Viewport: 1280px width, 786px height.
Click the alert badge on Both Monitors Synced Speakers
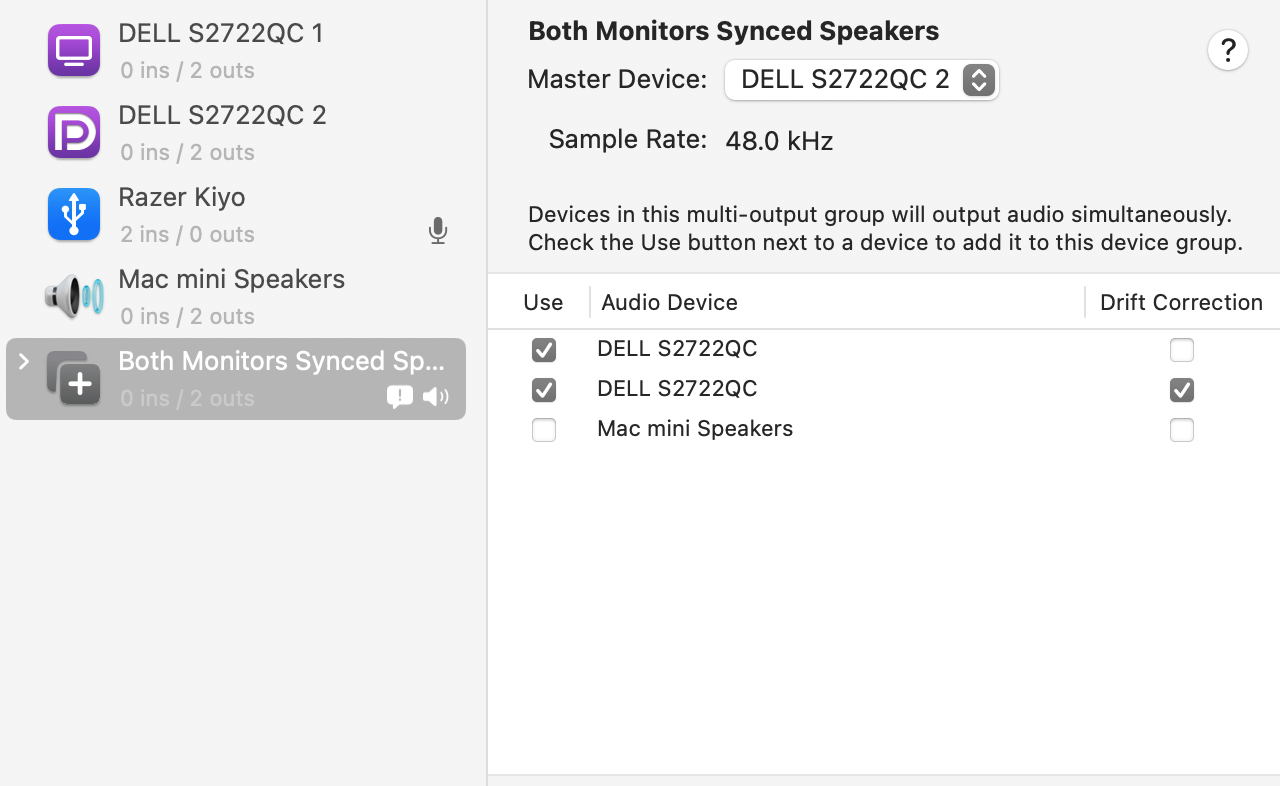coord(400,397)
